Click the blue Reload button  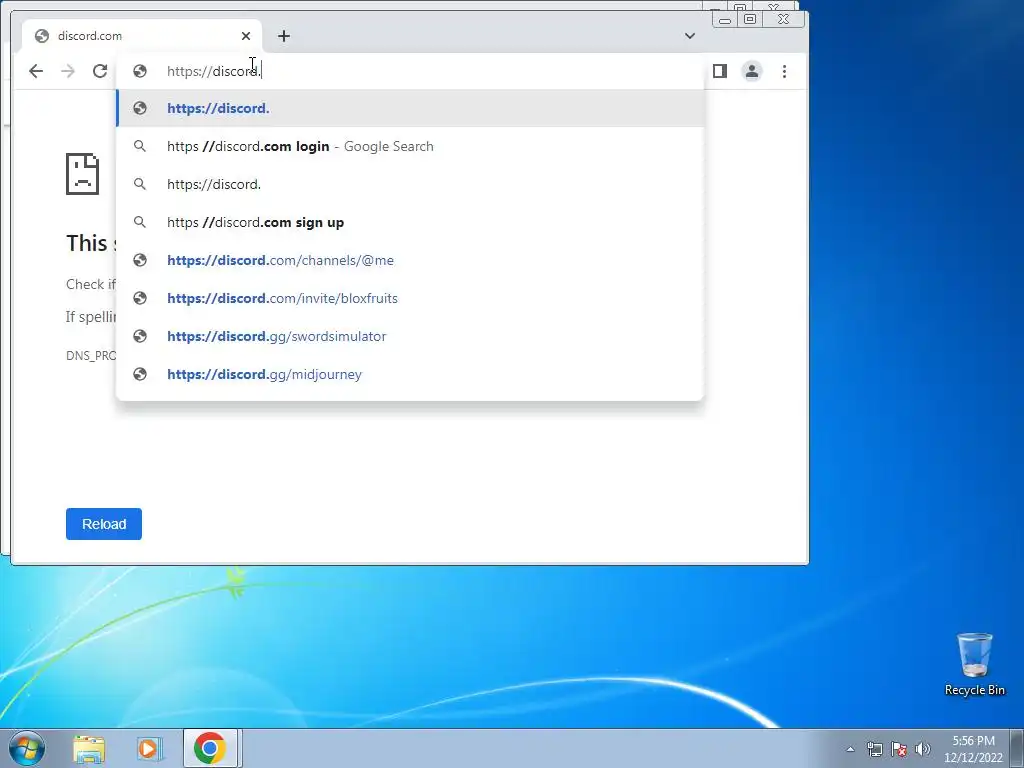(104, 524)
